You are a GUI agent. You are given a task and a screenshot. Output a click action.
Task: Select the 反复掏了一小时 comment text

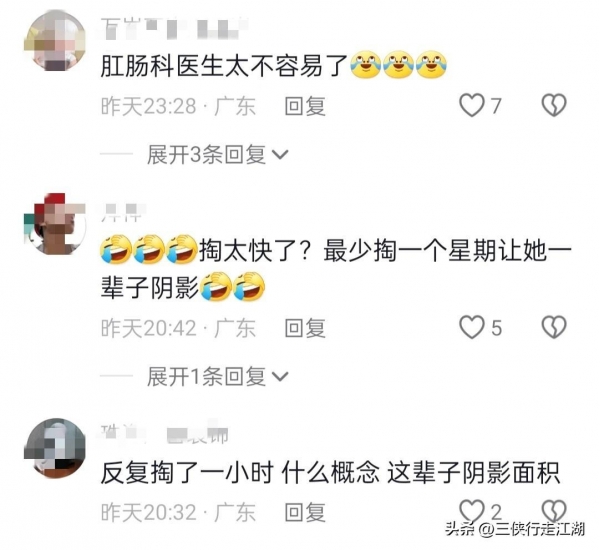click(330, 473)
